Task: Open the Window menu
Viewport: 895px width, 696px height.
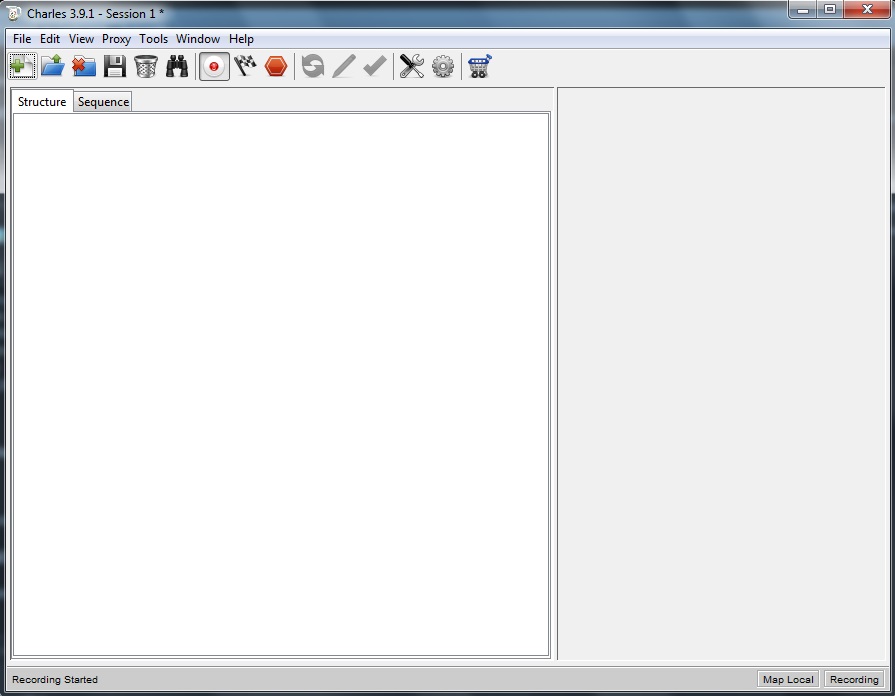Action: (x=197, y=39)
